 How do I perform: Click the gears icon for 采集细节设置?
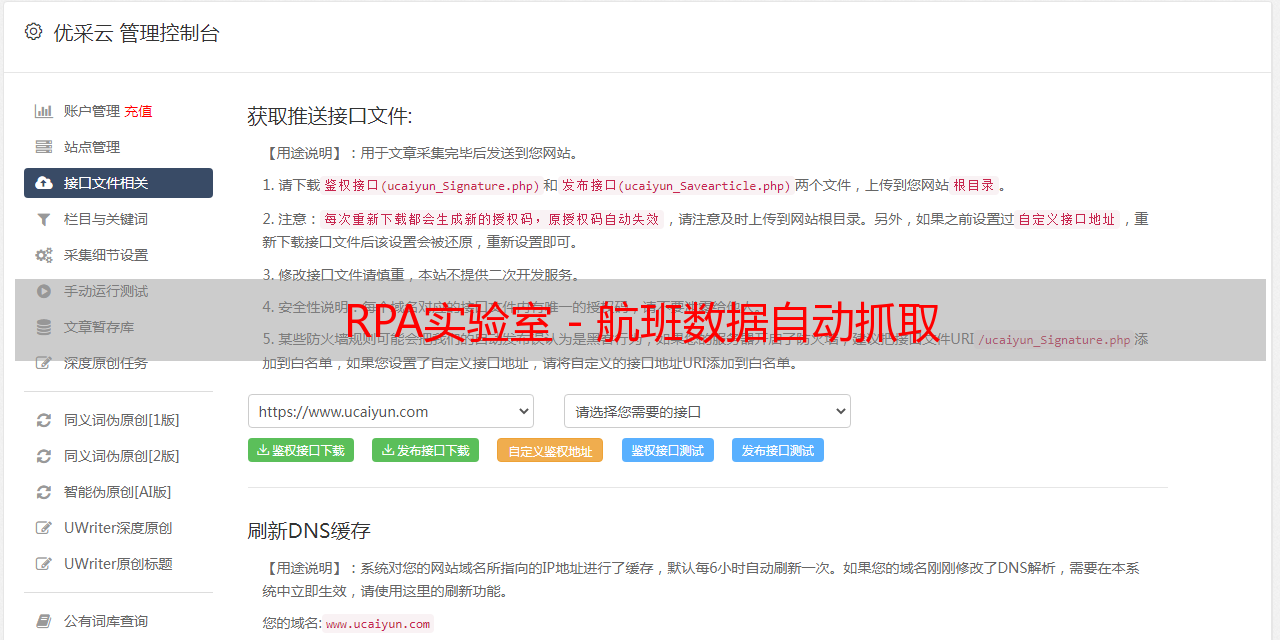tap(44, 255)
